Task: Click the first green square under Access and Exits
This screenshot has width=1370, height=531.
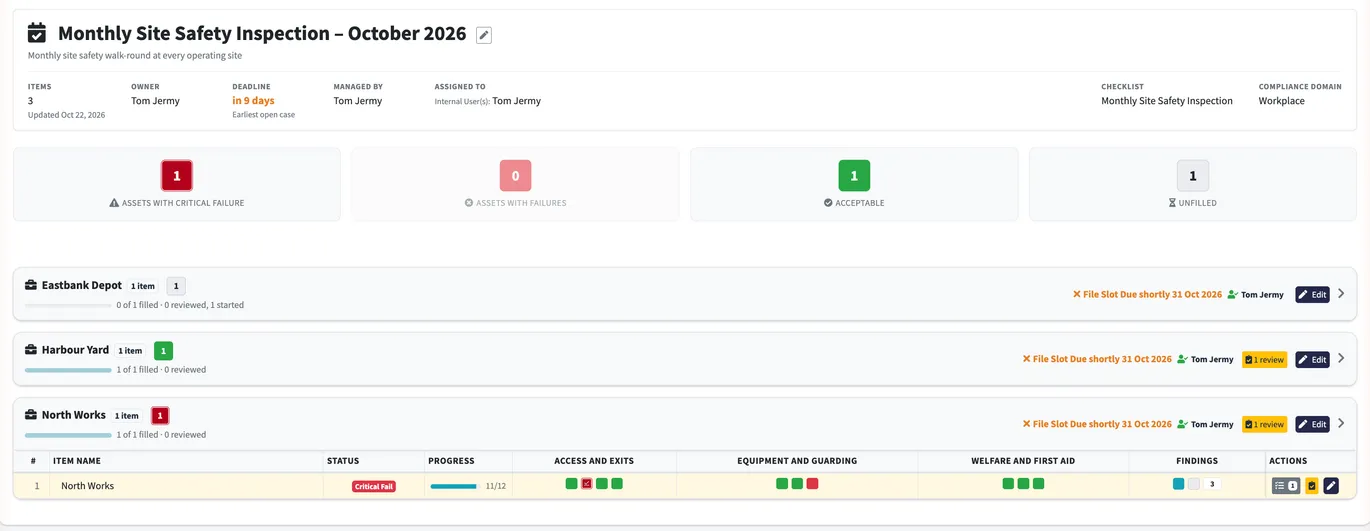Action: [571, 484]
